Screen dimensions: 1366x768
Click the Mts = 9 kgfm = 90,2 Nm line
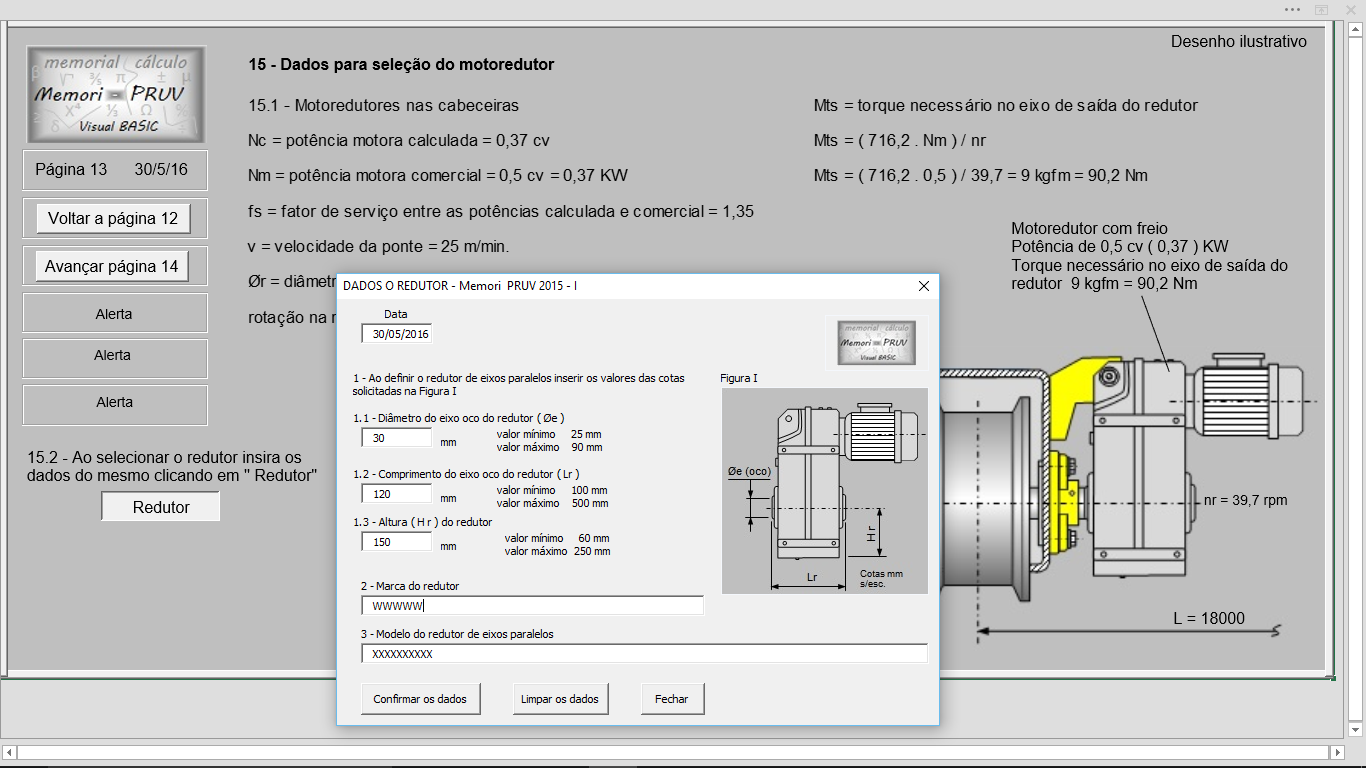981,176
